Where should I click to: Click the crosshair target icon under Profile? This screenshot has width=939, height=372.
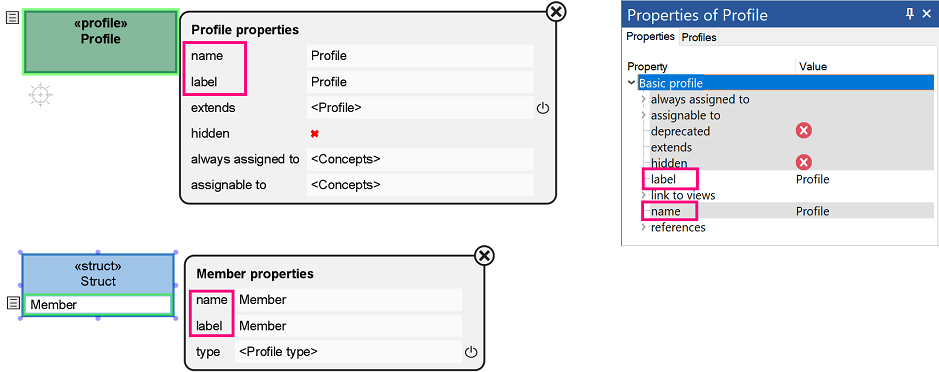point(40,95)
